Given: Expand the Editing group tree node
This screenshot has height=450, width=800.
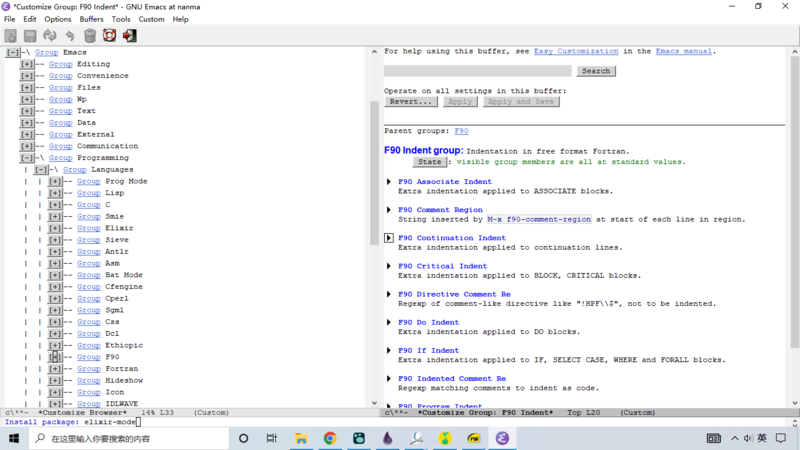Looking at the screenshot, I should coord(27,64).
